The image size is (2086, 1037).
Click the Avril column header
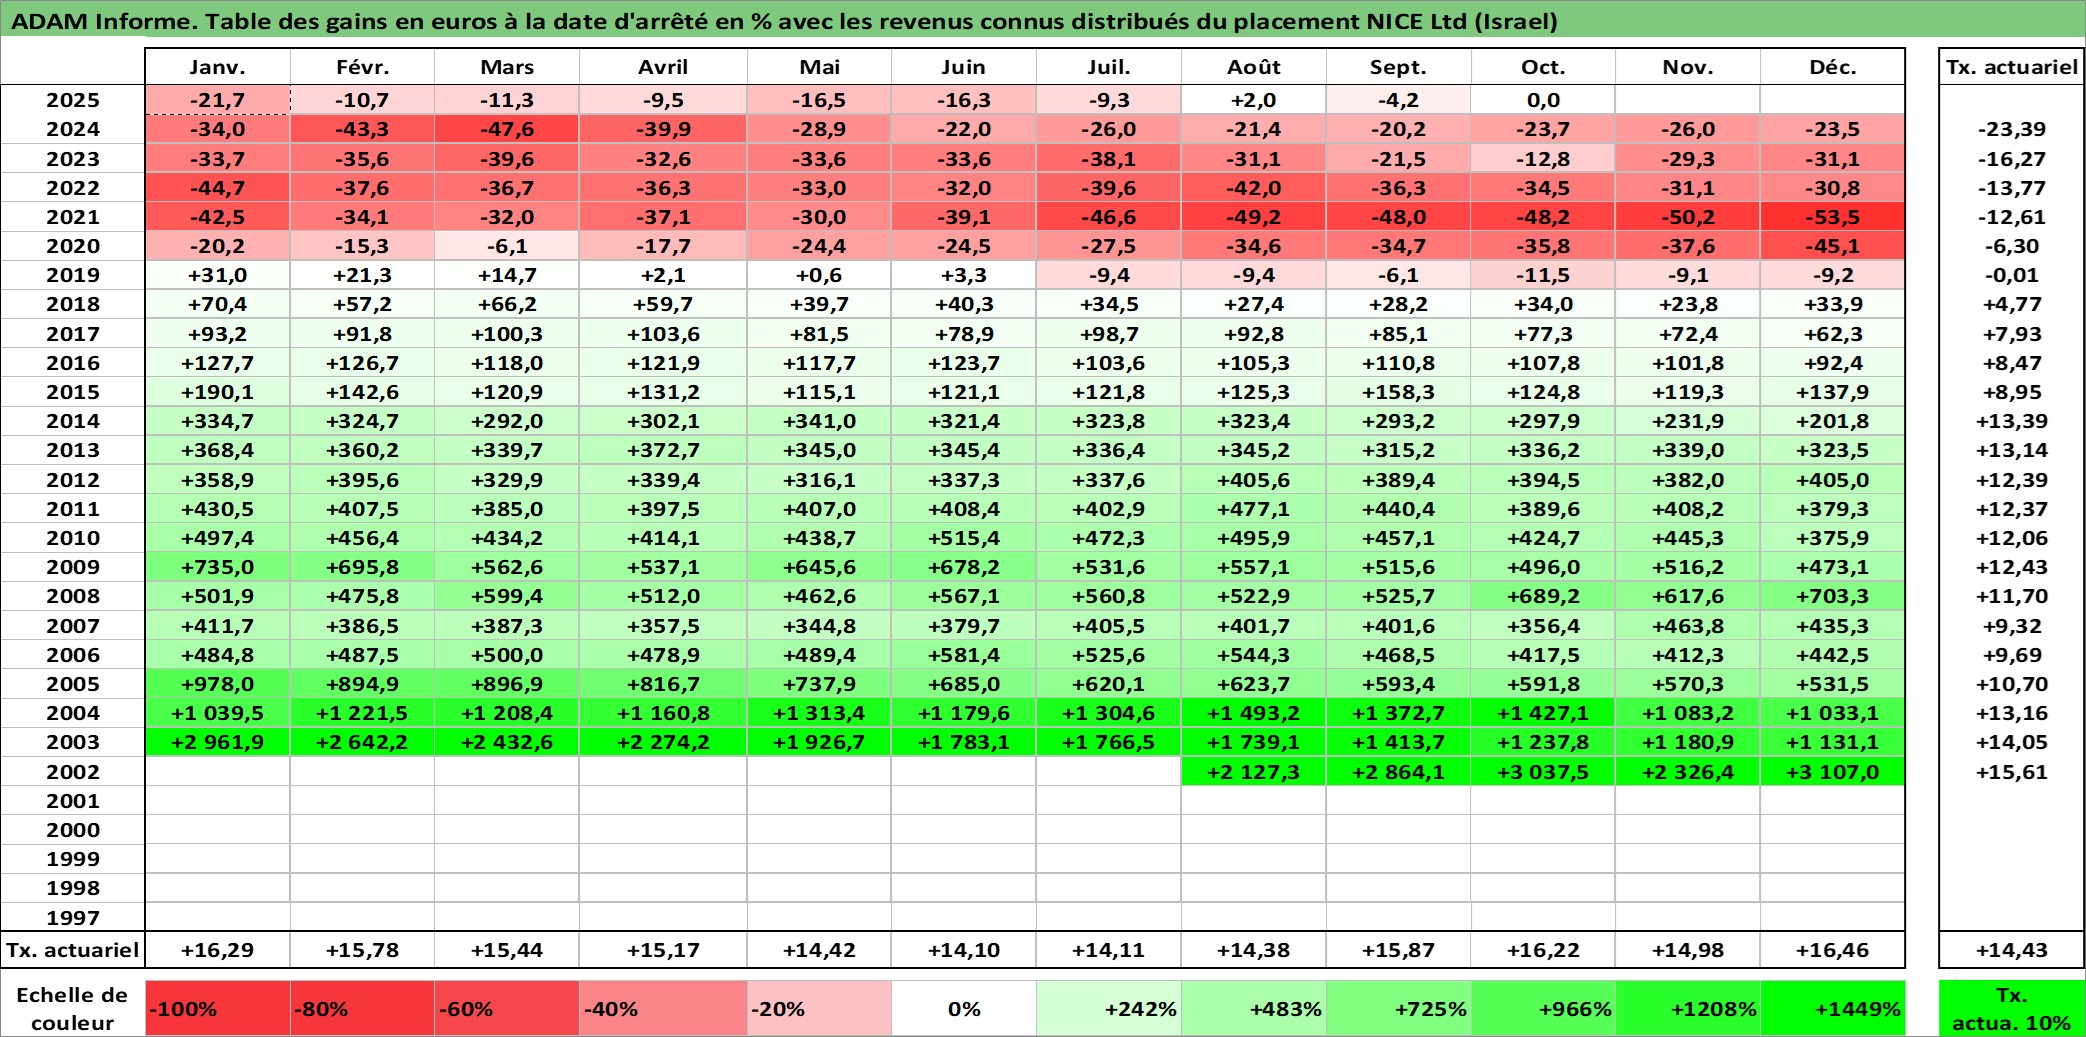pos(663,67)
